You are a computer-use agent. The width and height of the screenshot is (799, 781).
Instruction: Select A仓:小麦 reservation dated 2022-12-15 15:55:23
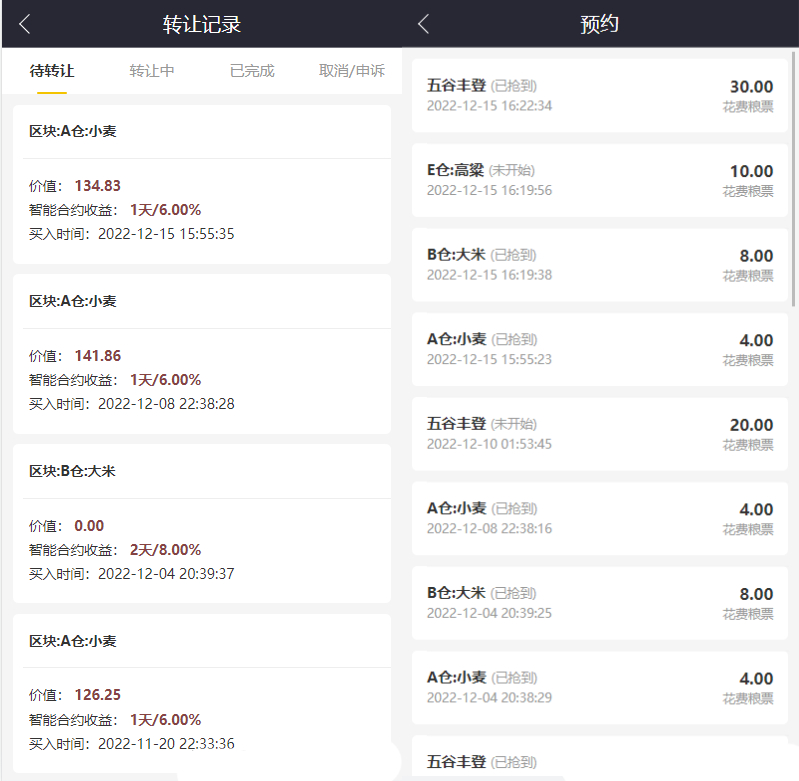pyautogui.click(x=600, y=349)
